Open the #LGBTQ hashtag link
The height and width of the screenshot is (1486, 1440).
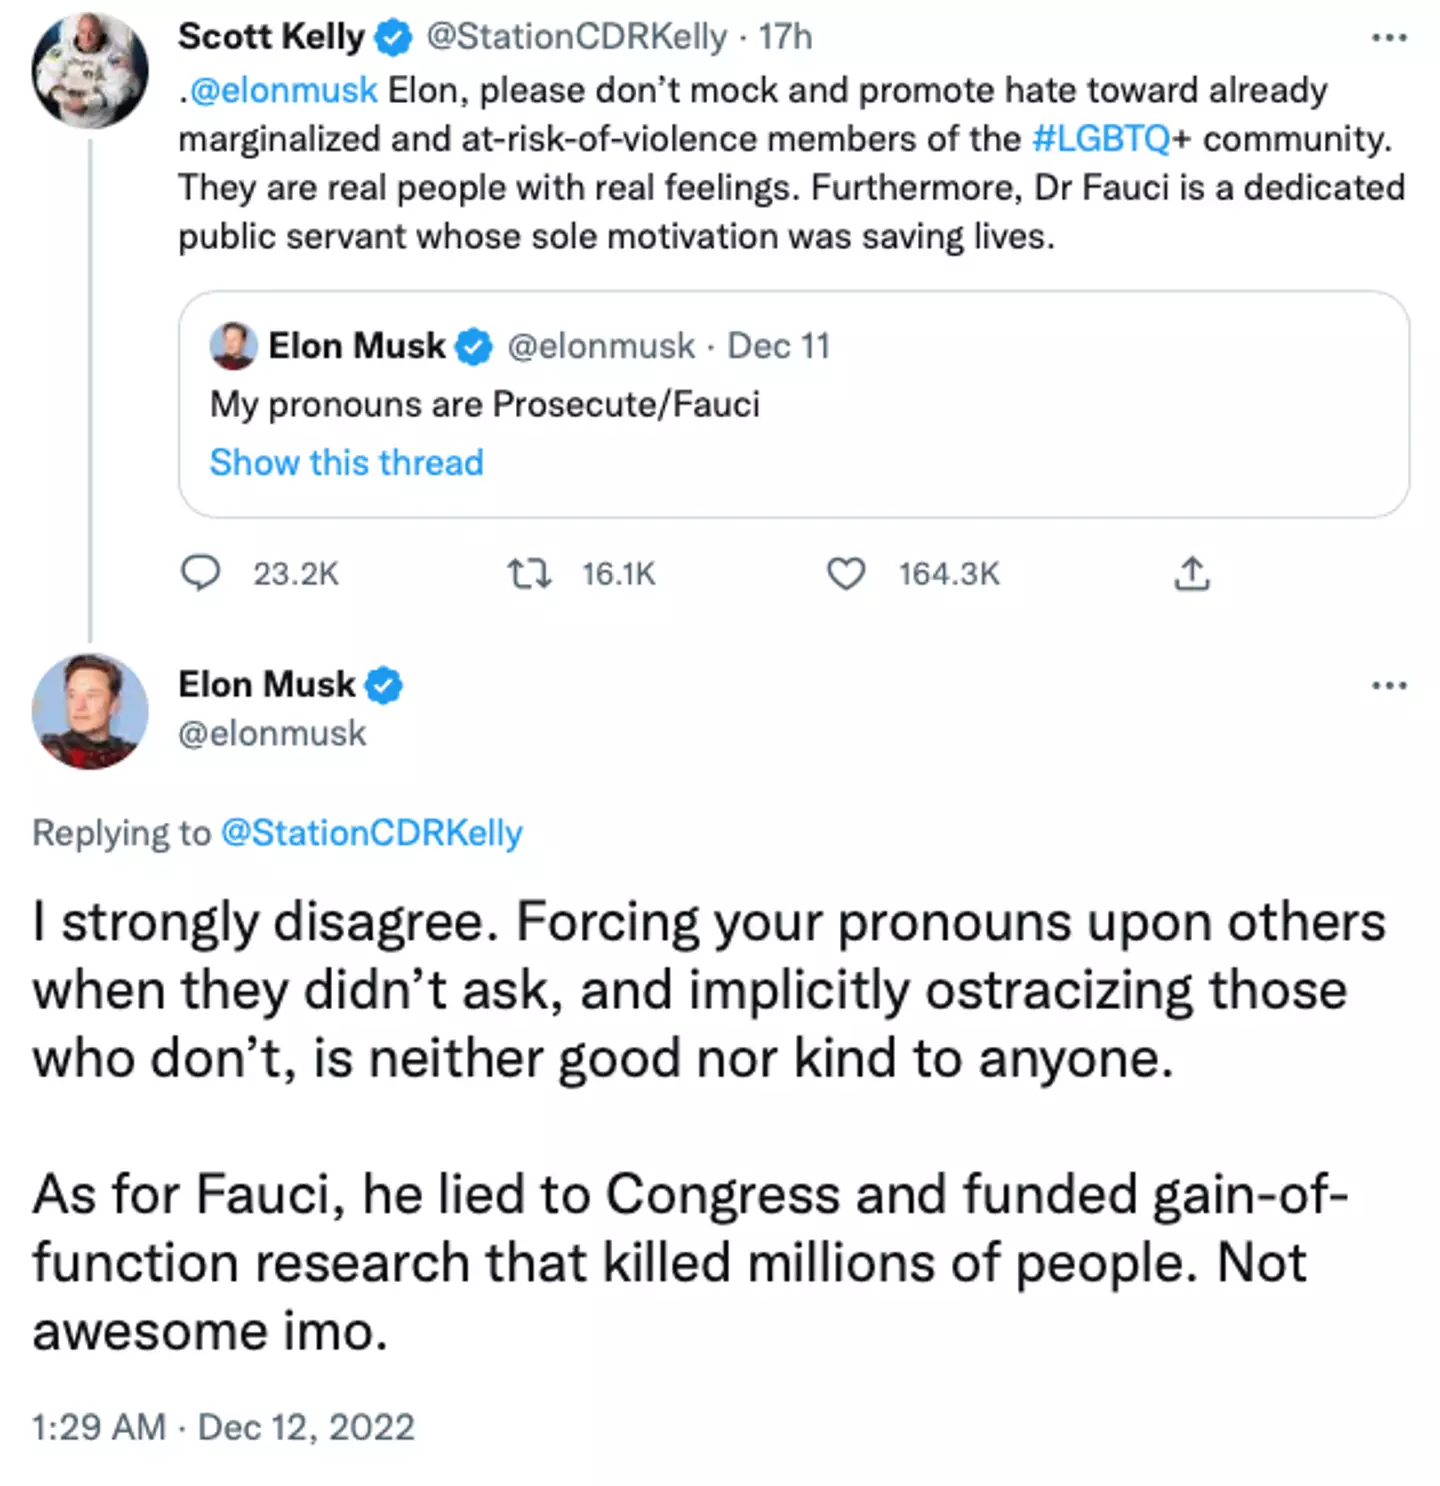pyautogui.click(x=1100, y=139)
